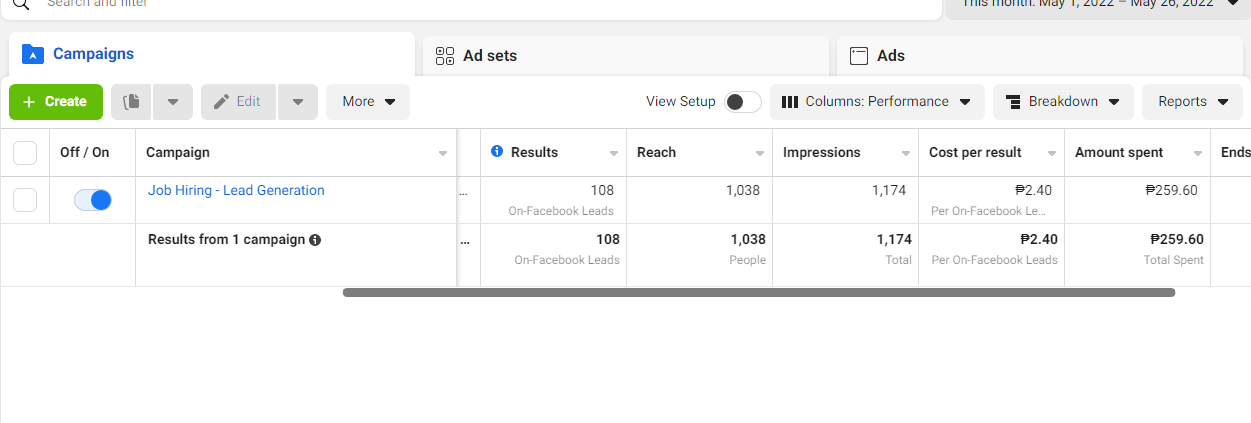This screenshot has height=423, width=1251.
Task: Click the blue Results info icon
Action: [x=497, y=152]
